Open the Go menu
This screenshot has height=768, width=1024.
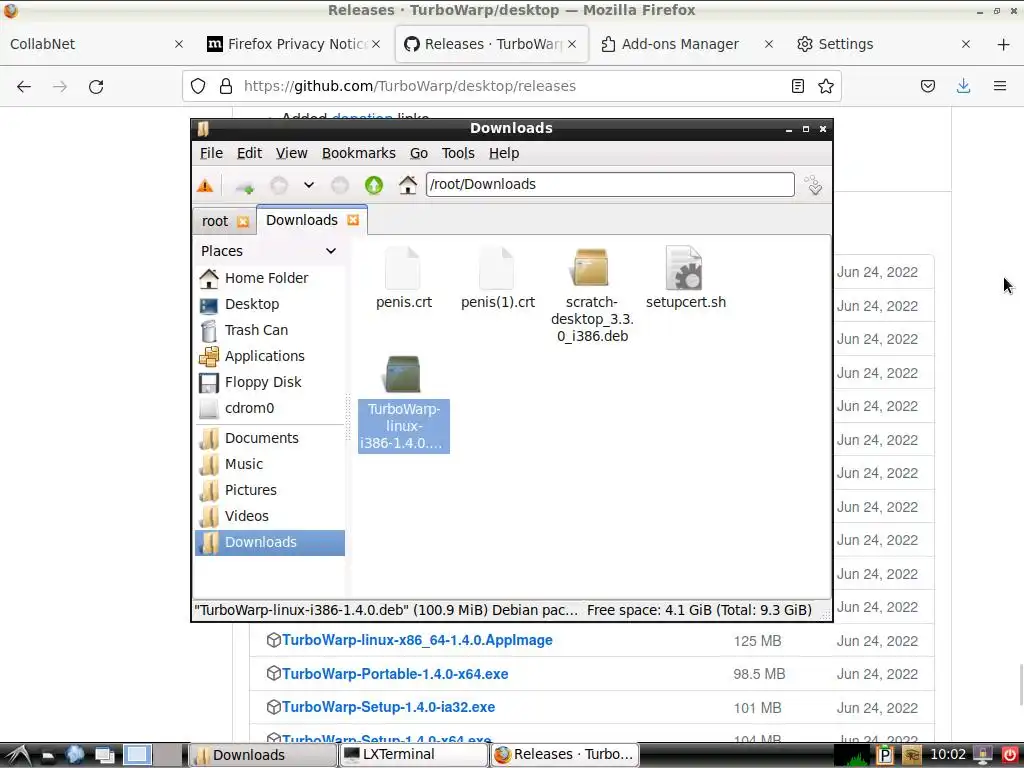click(419, 153)
